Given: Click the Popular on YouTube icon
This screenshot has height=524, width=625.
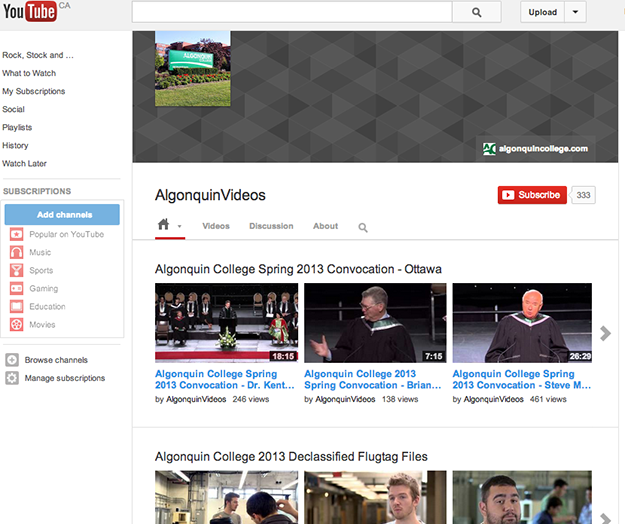Looking at the screenshot, I should (x=16, y=234).
